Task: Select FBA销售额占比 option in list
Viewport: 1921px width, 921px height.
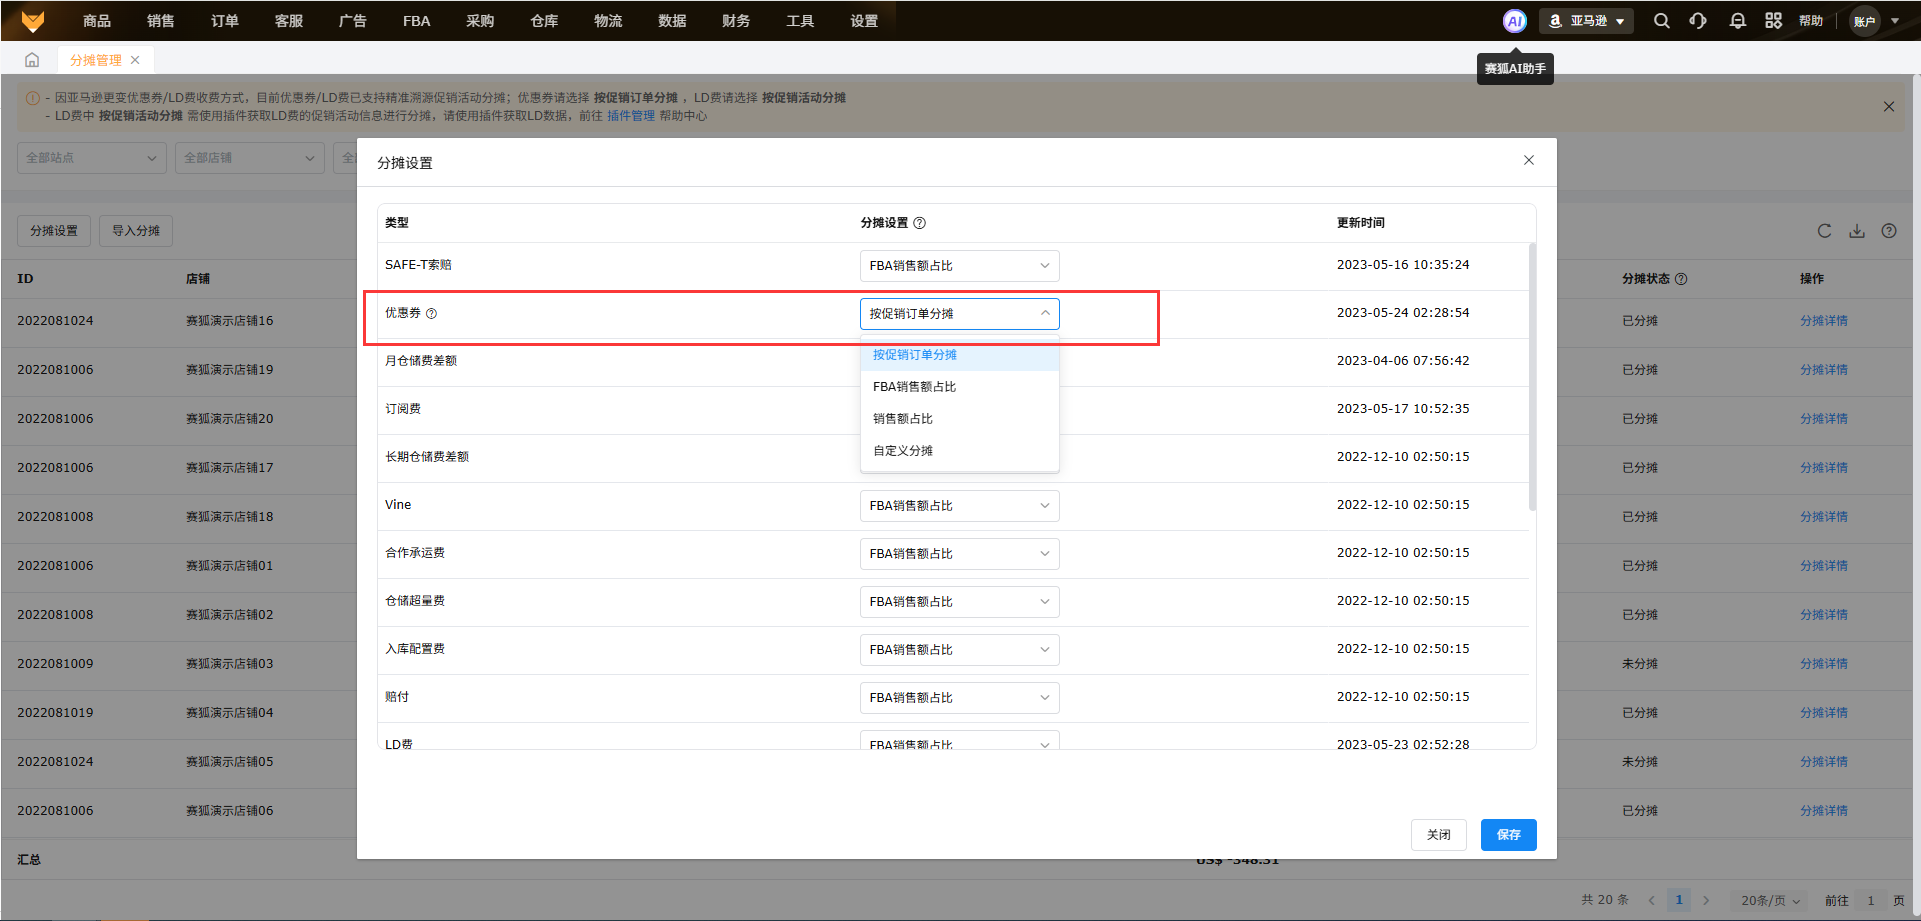Action: 959,387
